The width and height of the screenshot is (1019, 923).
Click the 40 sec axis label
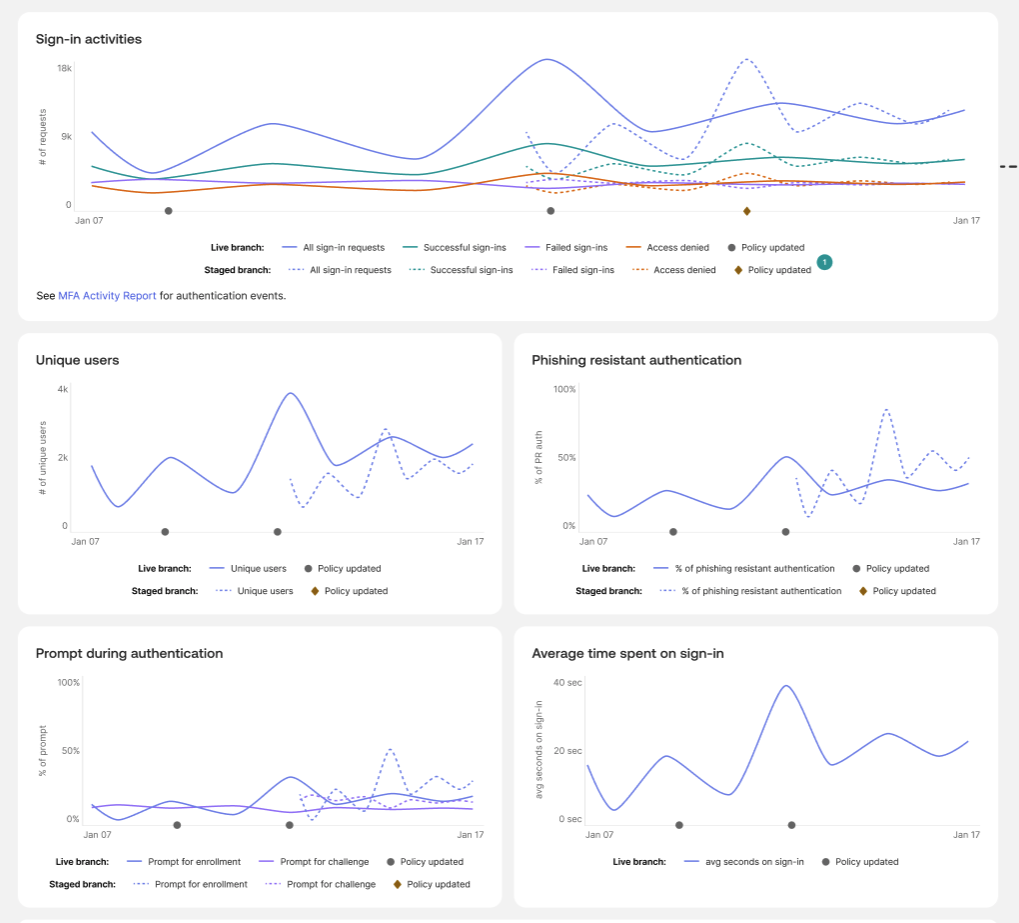[x=567, y=682]
